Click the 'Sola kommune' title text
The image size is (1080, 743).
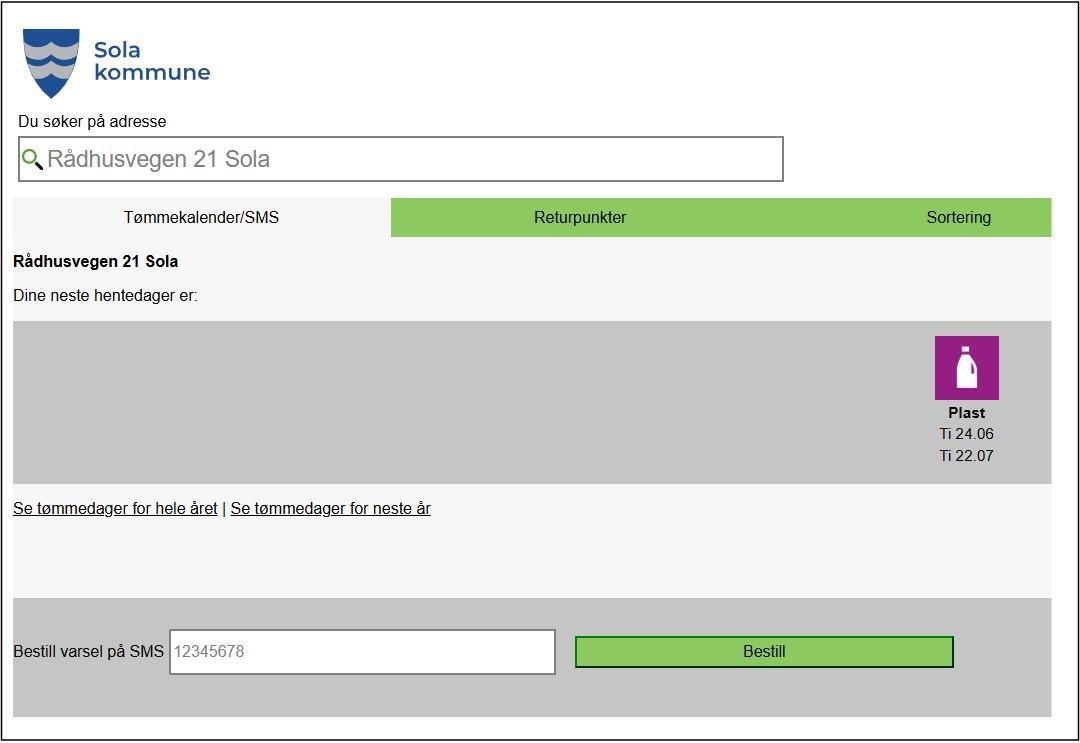click(151, 61)
